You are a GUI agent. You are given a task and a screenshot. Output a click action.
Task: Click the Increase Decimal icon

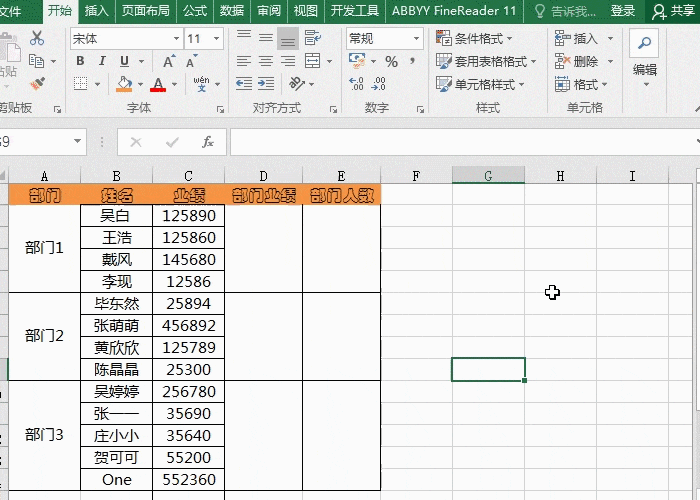(355, 85)
